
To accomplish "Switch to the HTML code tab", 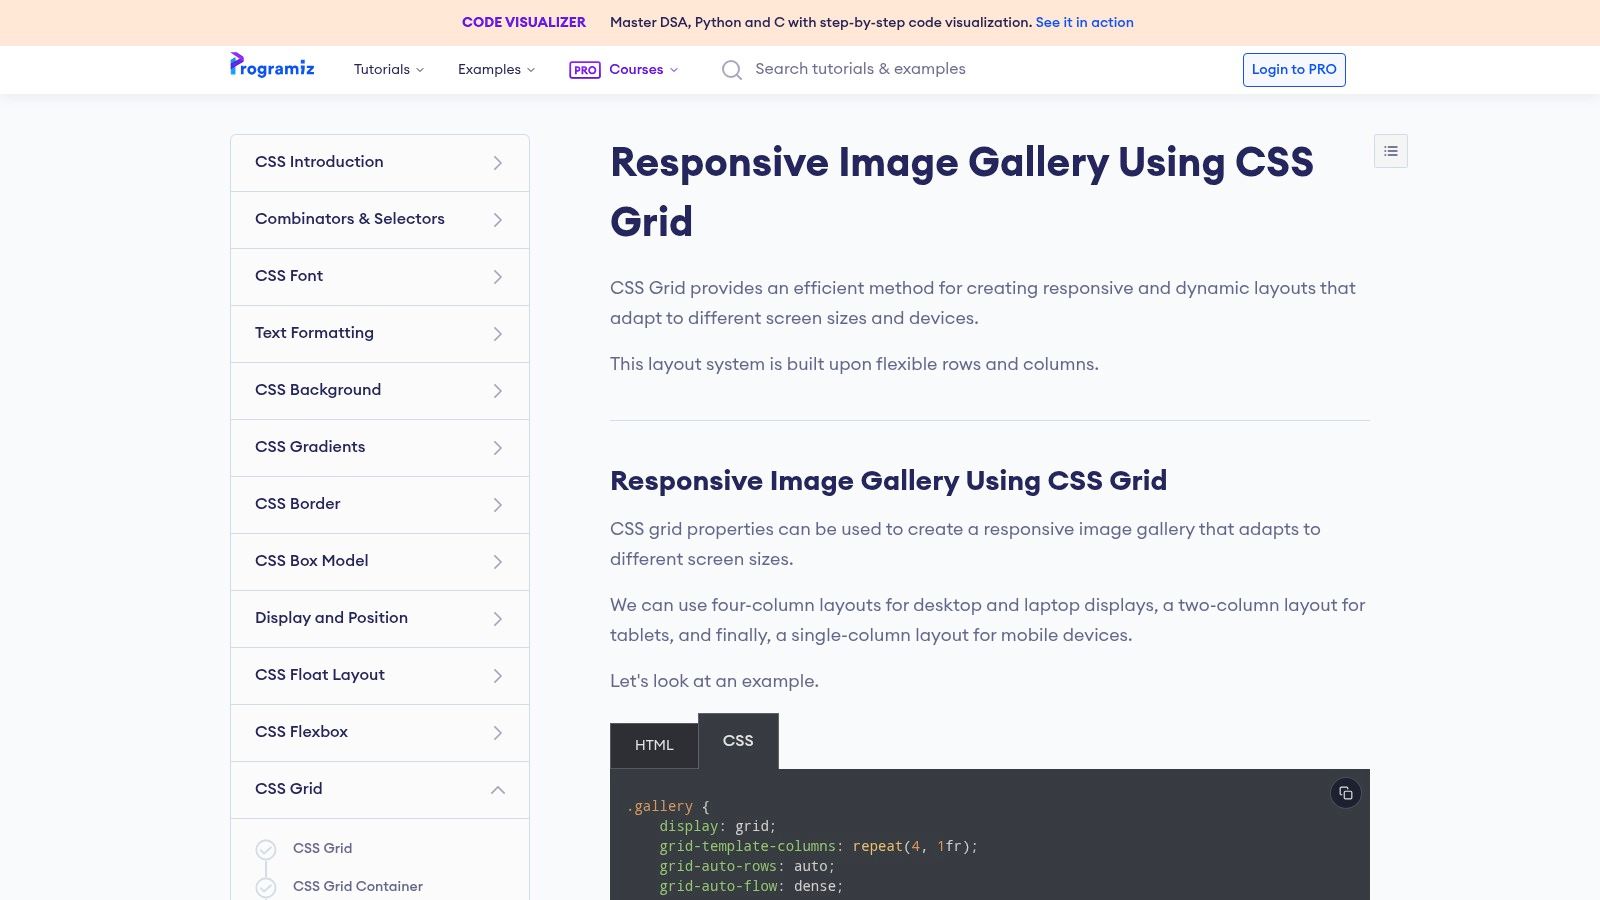I will point(654,746).
